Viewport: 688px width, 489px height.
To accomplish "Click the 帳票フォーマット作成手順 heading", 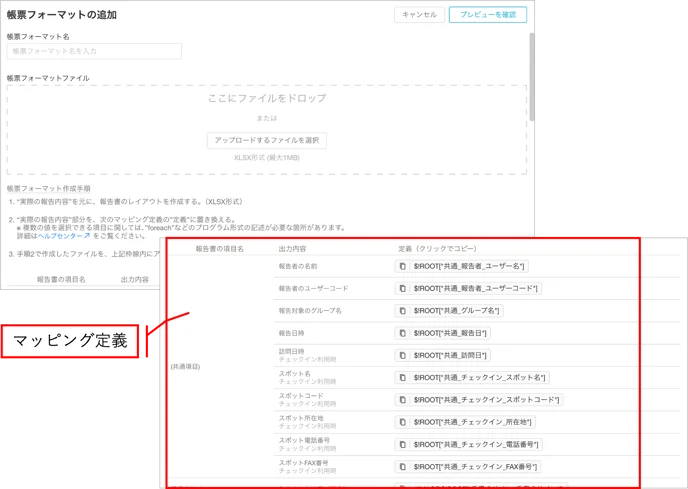I will (x=49, y=189).
